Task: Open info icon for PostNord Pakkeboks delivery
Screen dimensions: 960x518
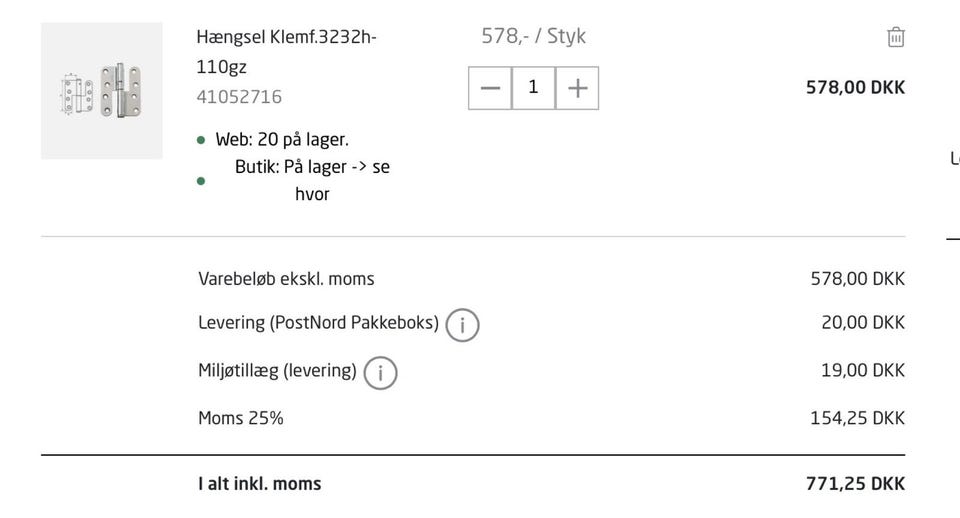Action: coord(462,325)
